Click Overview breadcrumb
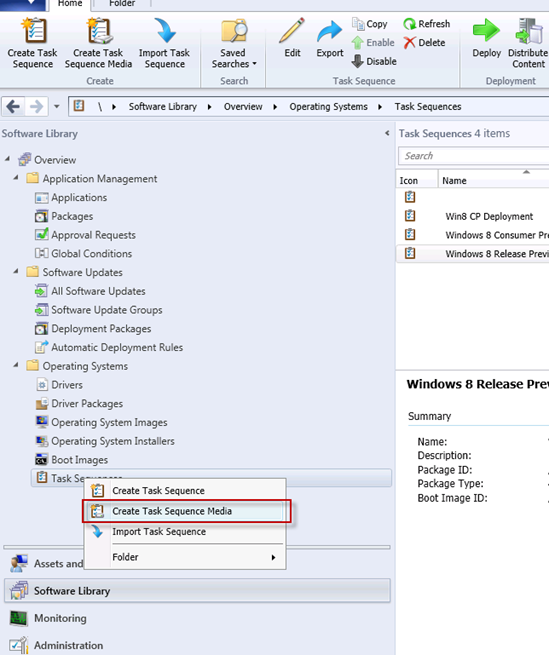 243,107
